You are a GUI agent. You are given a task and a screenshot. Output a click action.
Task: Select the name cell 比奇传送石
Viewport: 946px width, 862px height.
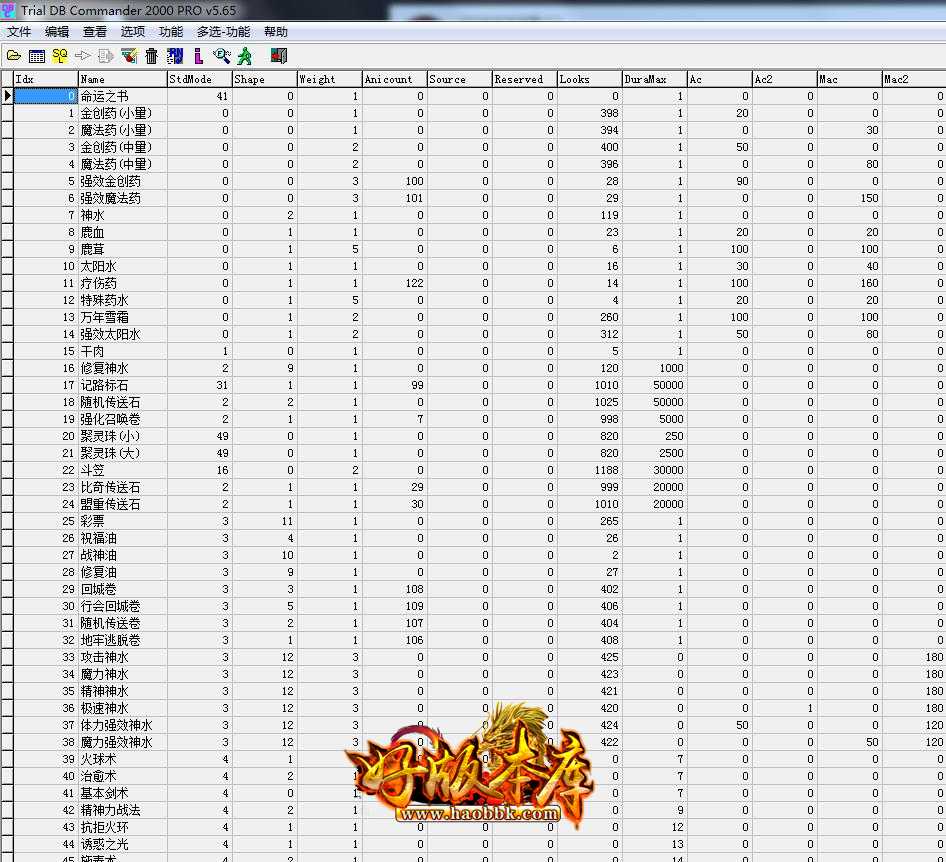[122, 487]
